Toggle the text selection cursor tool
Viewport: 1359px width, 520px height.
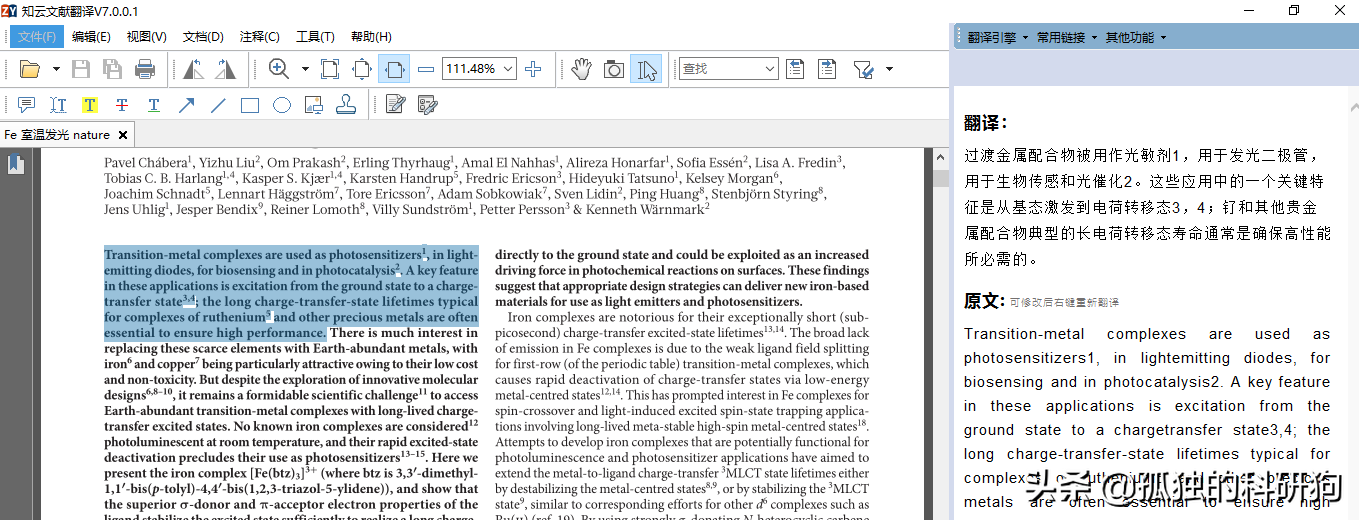(x=647, y=69)
